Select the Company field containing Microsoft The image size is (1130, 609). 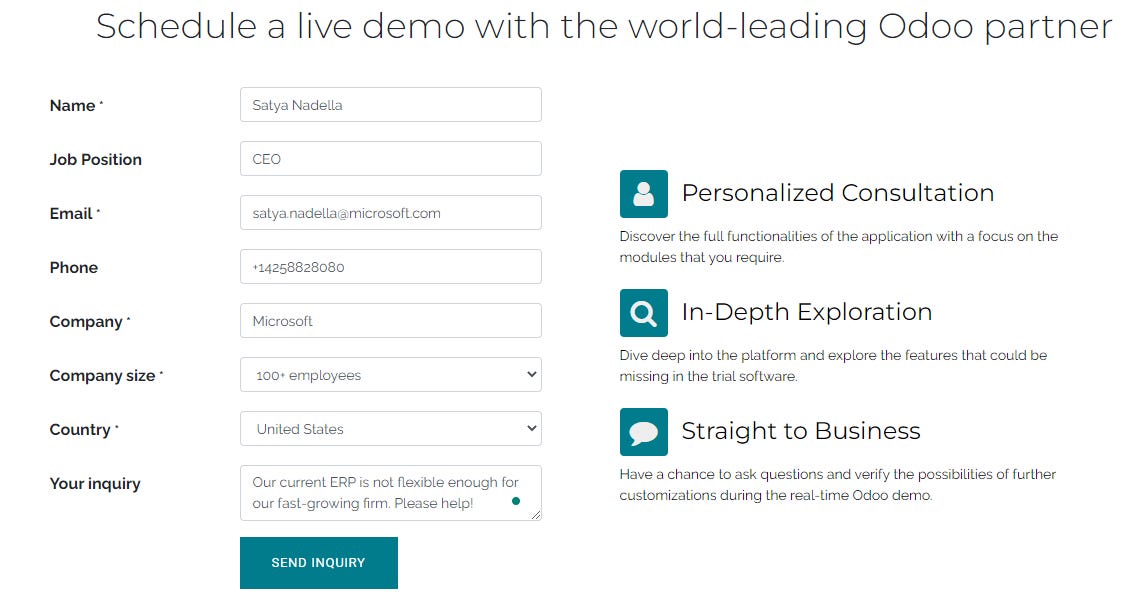[391, 321]
